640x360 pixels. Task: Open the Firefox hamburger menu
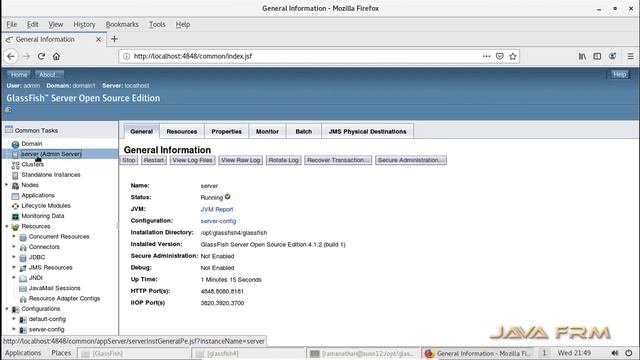tap(631, 56)
